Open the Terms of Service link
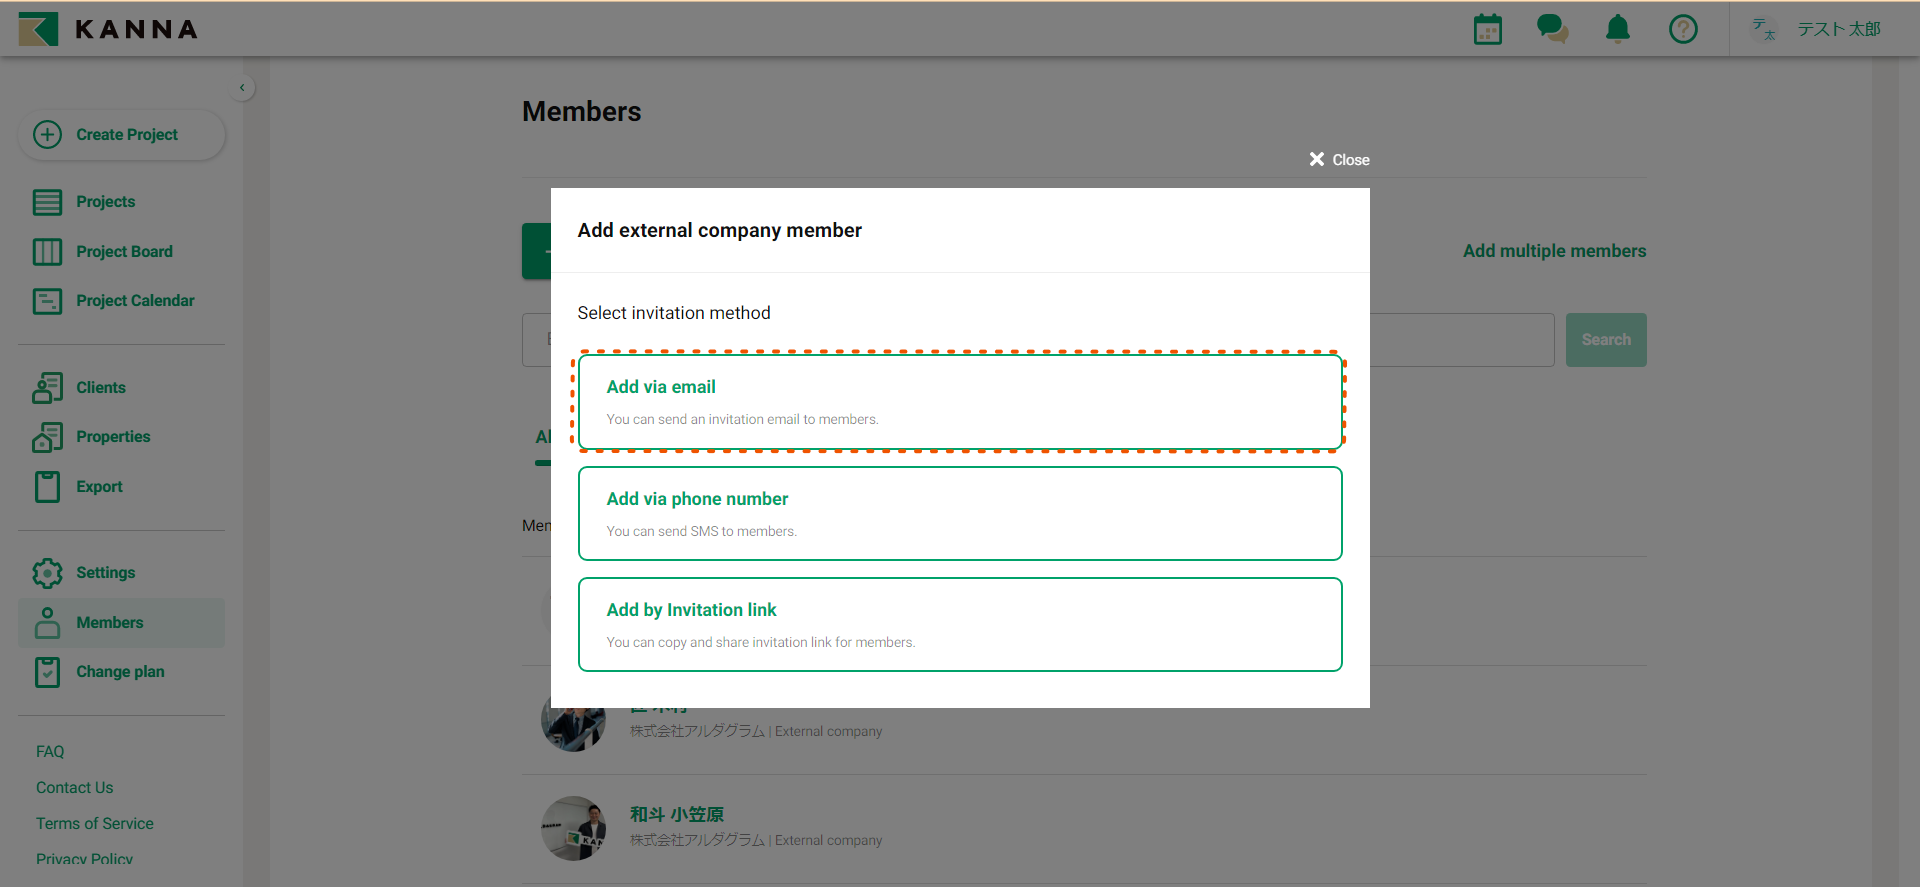The image size is (1920, 887). point(95,824)
